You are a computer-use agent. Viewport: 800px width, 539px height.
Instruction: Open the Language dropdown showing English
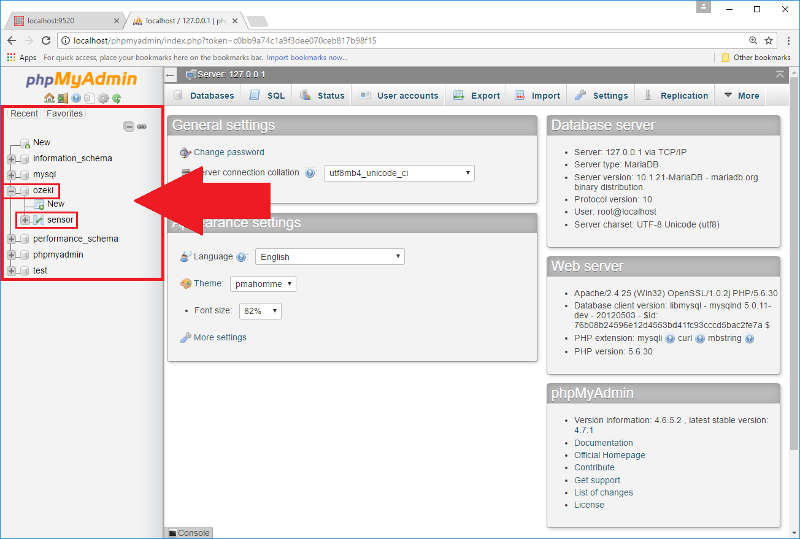[330, 257]
